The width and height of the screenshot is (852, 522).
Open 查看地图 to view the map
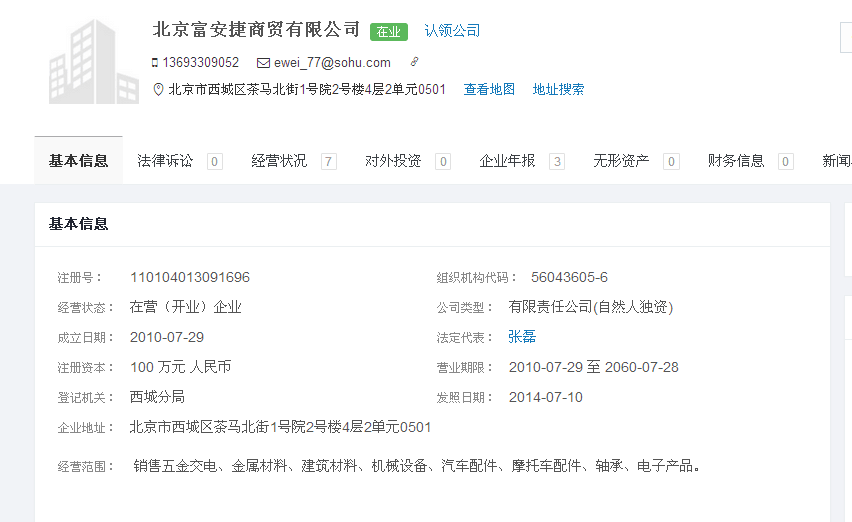click(489, 90)
